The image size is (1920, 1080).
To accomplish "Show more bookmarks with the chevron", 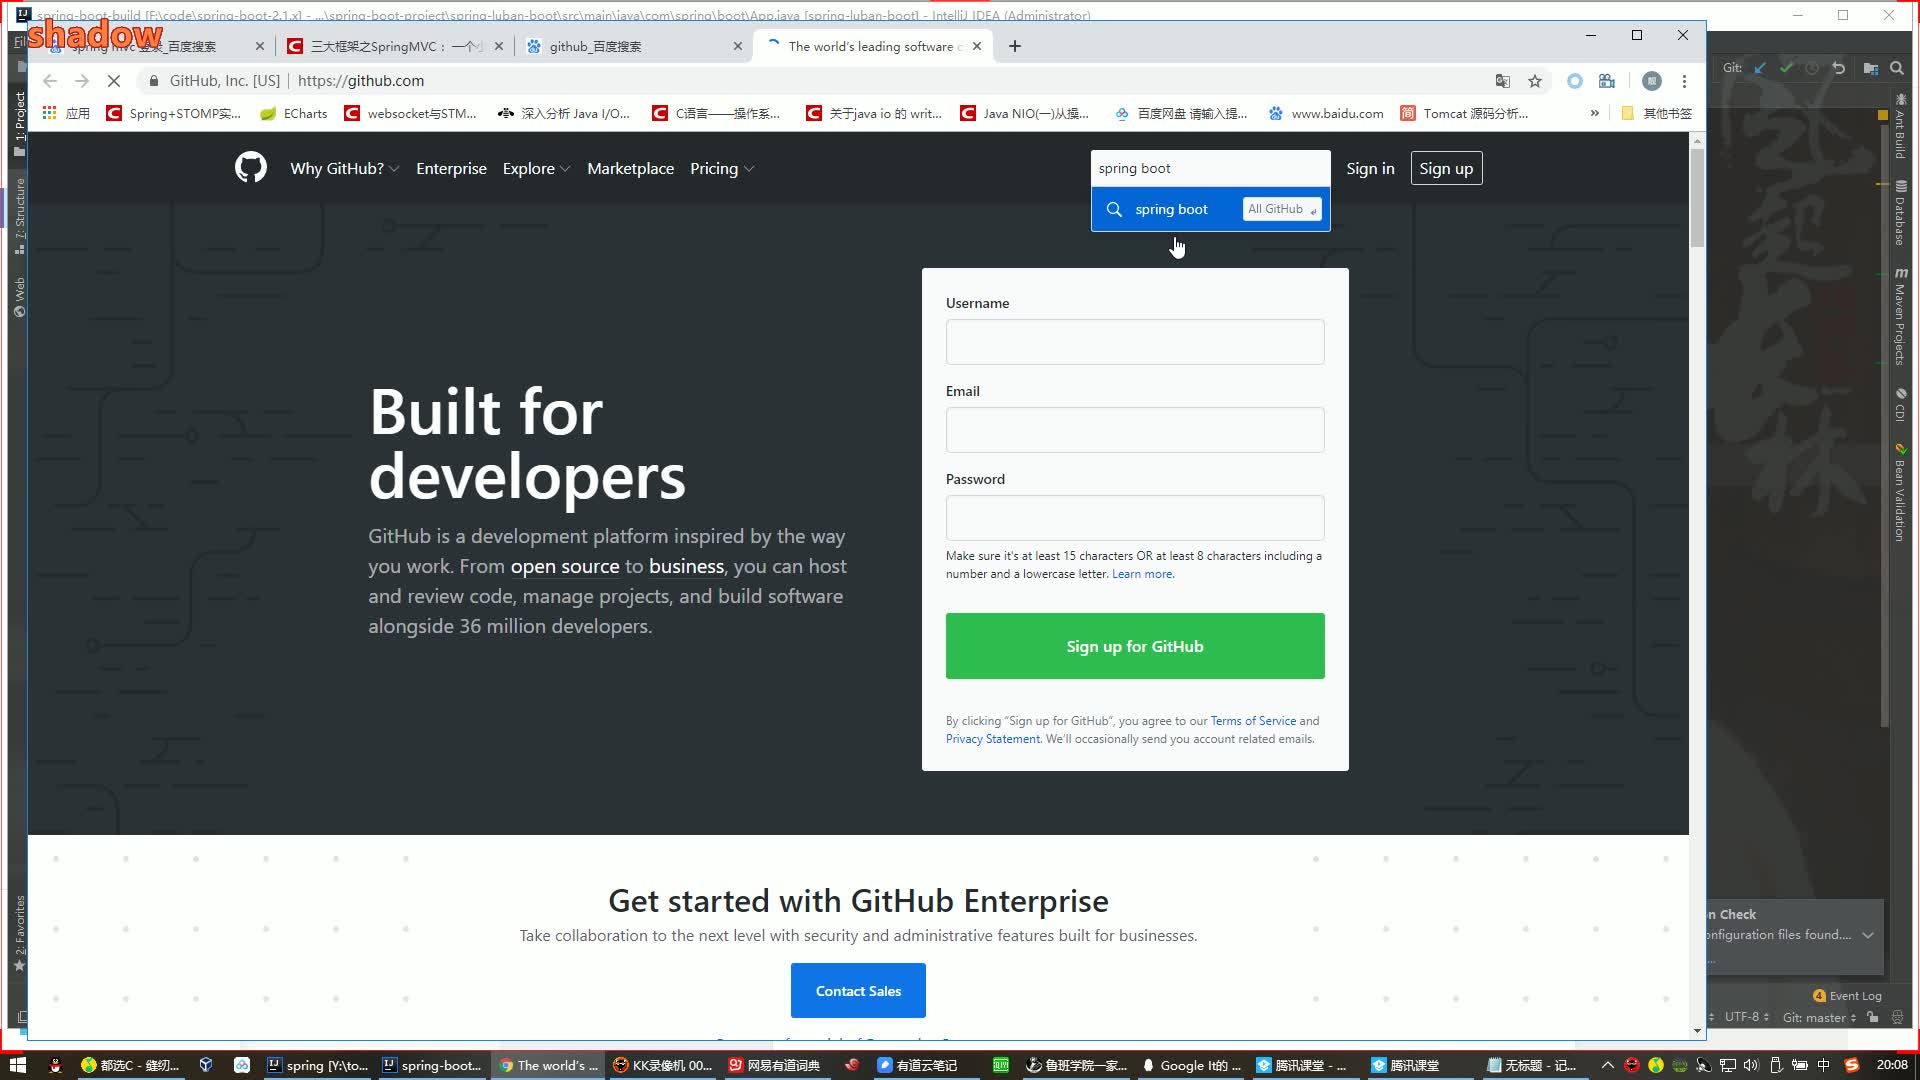I will pyautogui.click(x=1594, y=113).
